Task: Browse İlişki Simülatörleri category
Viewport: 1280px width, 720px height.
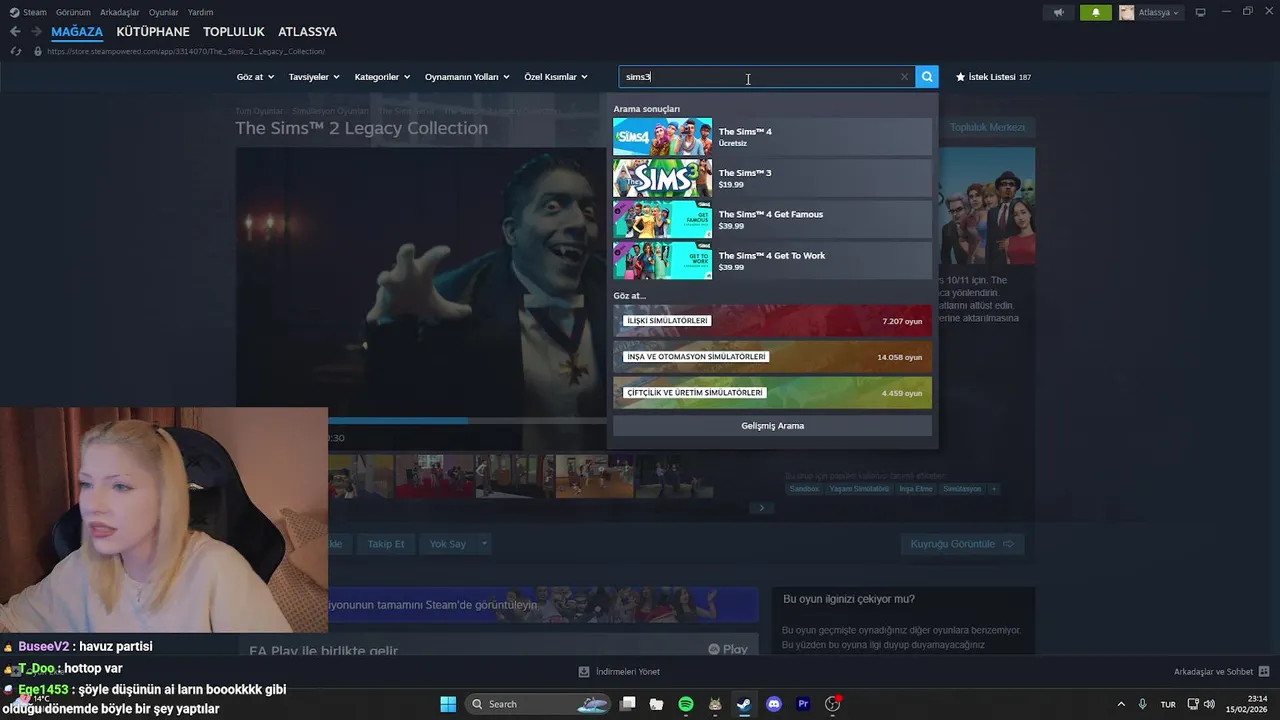Action: coord(772,321)
